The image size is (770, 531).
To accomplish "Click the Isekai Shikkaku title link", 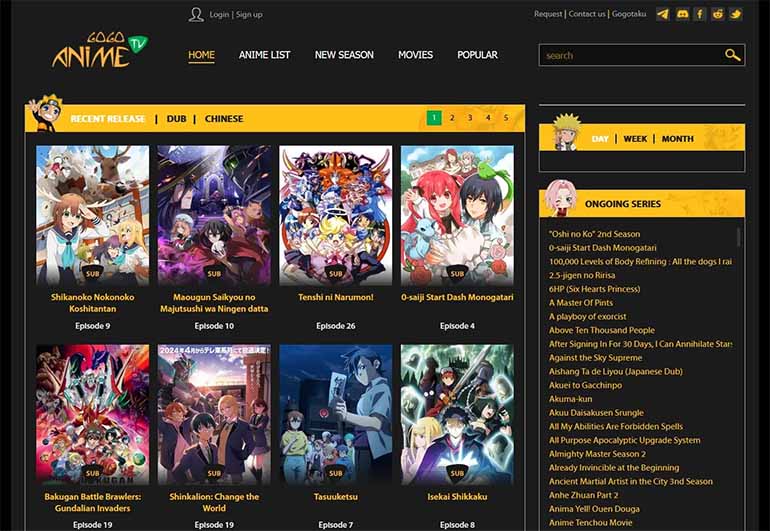I will 457,497.
